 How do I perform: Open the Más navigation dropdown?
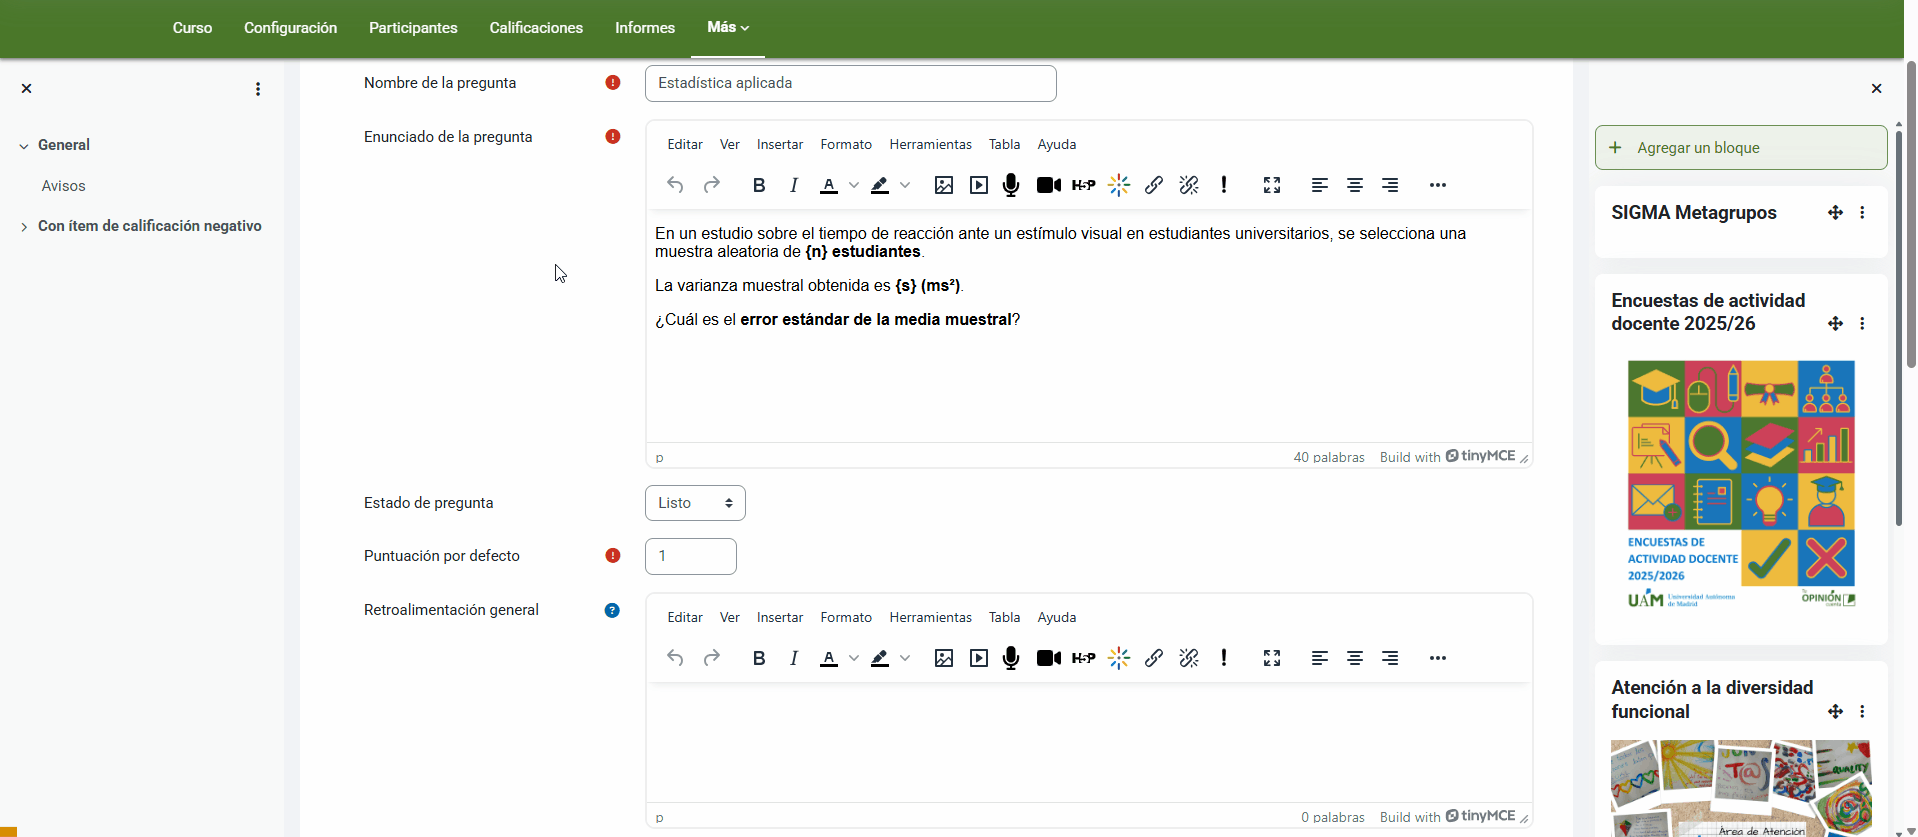coord(728,28)
